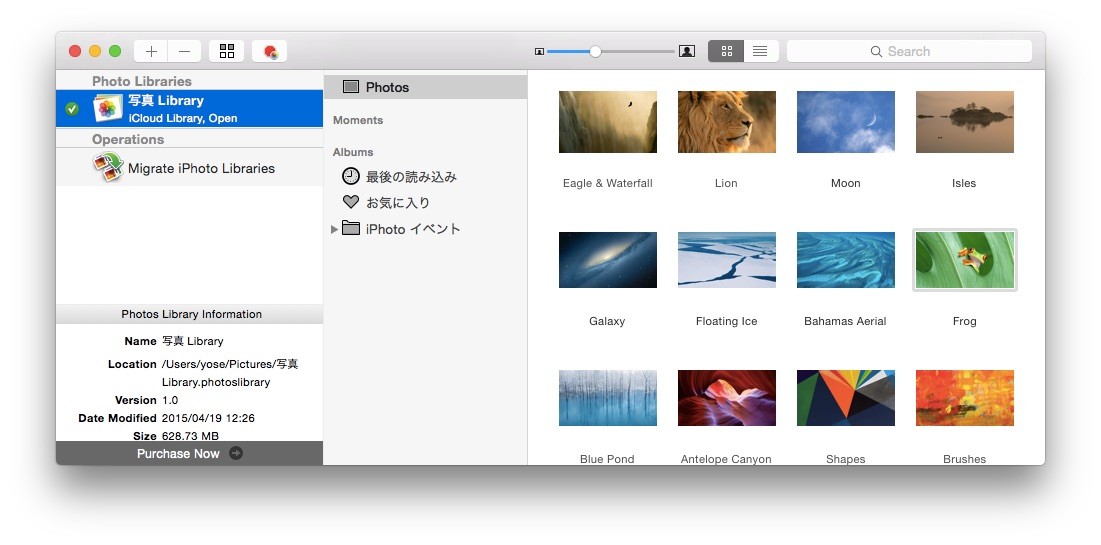Image resolution: width=1101 pixels, height=545 pixels.
Task: Select iPhoto イベント folder label
Action: [414, 229]
